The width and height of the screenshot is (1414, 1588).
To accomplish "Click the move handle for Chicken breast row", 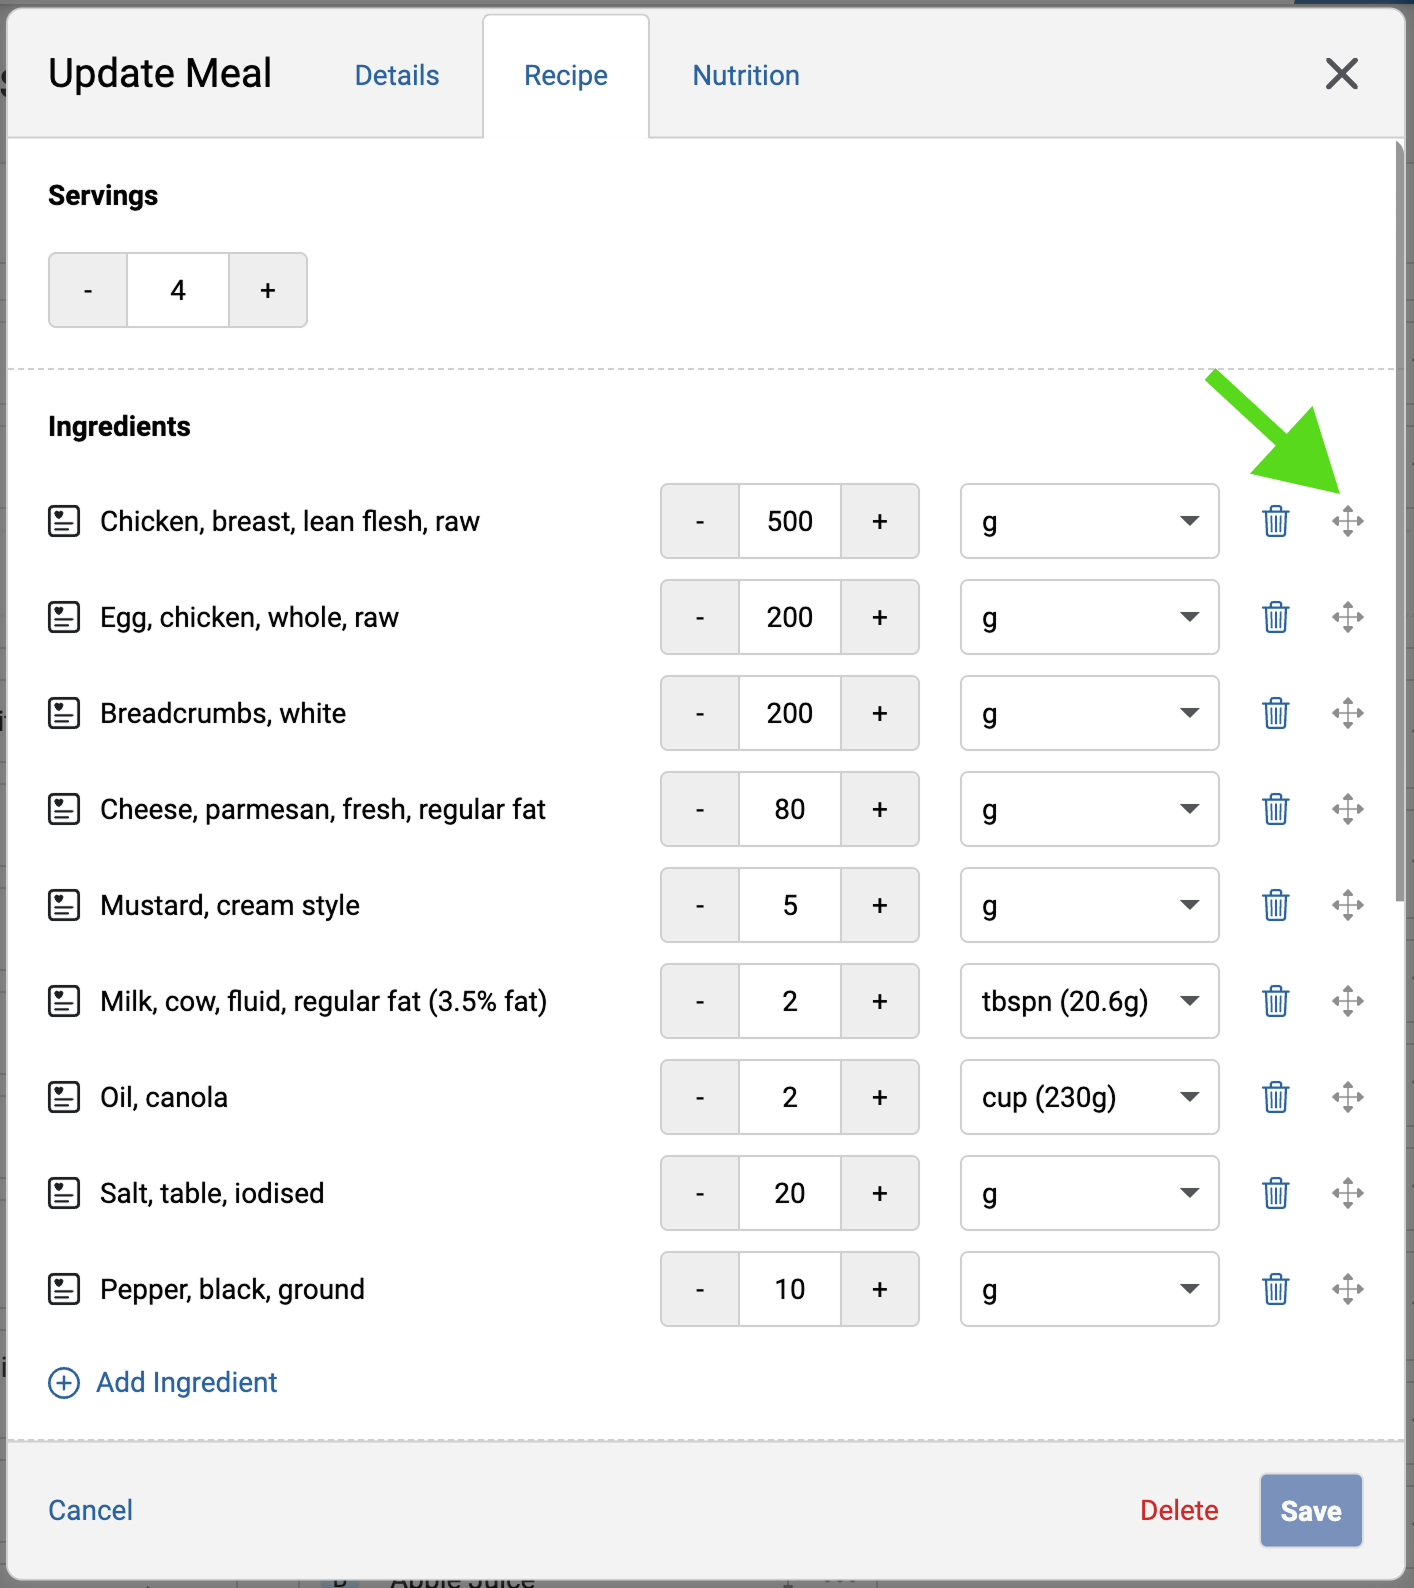I will [1347, 521].
